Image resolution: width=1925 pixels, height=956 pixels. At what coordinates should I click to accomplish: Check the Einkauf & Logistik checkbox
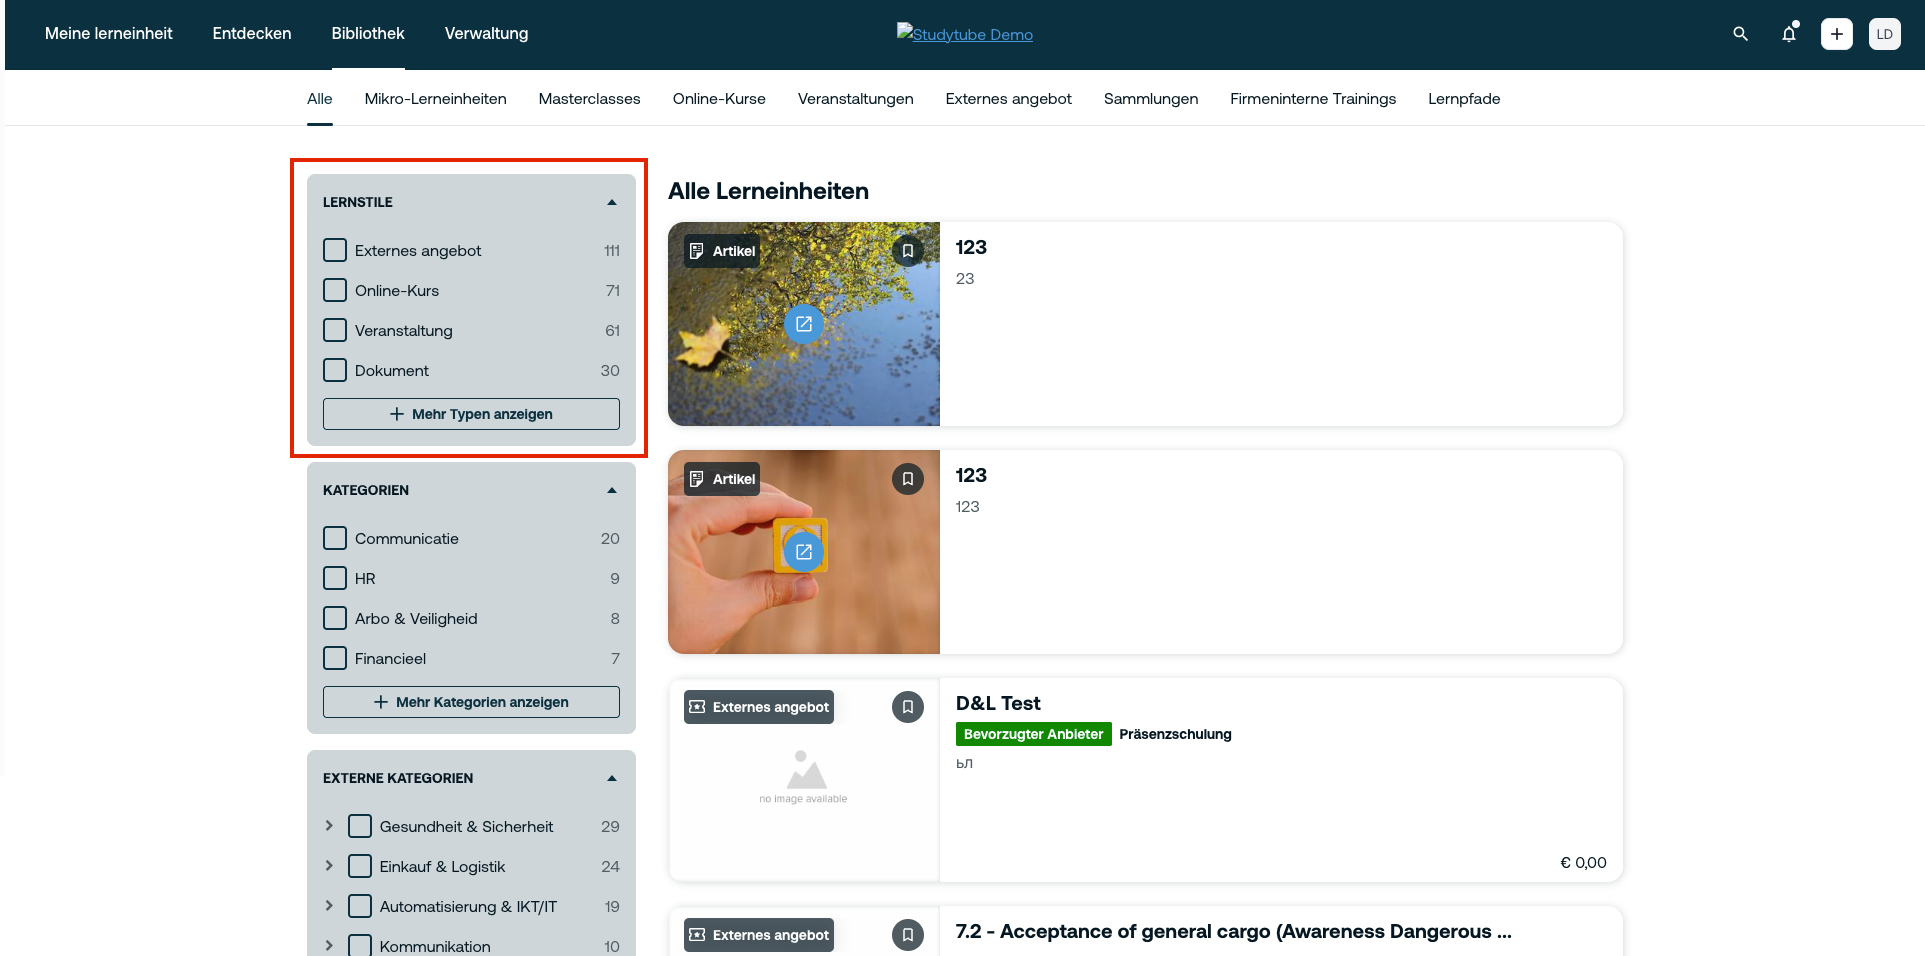360,866
